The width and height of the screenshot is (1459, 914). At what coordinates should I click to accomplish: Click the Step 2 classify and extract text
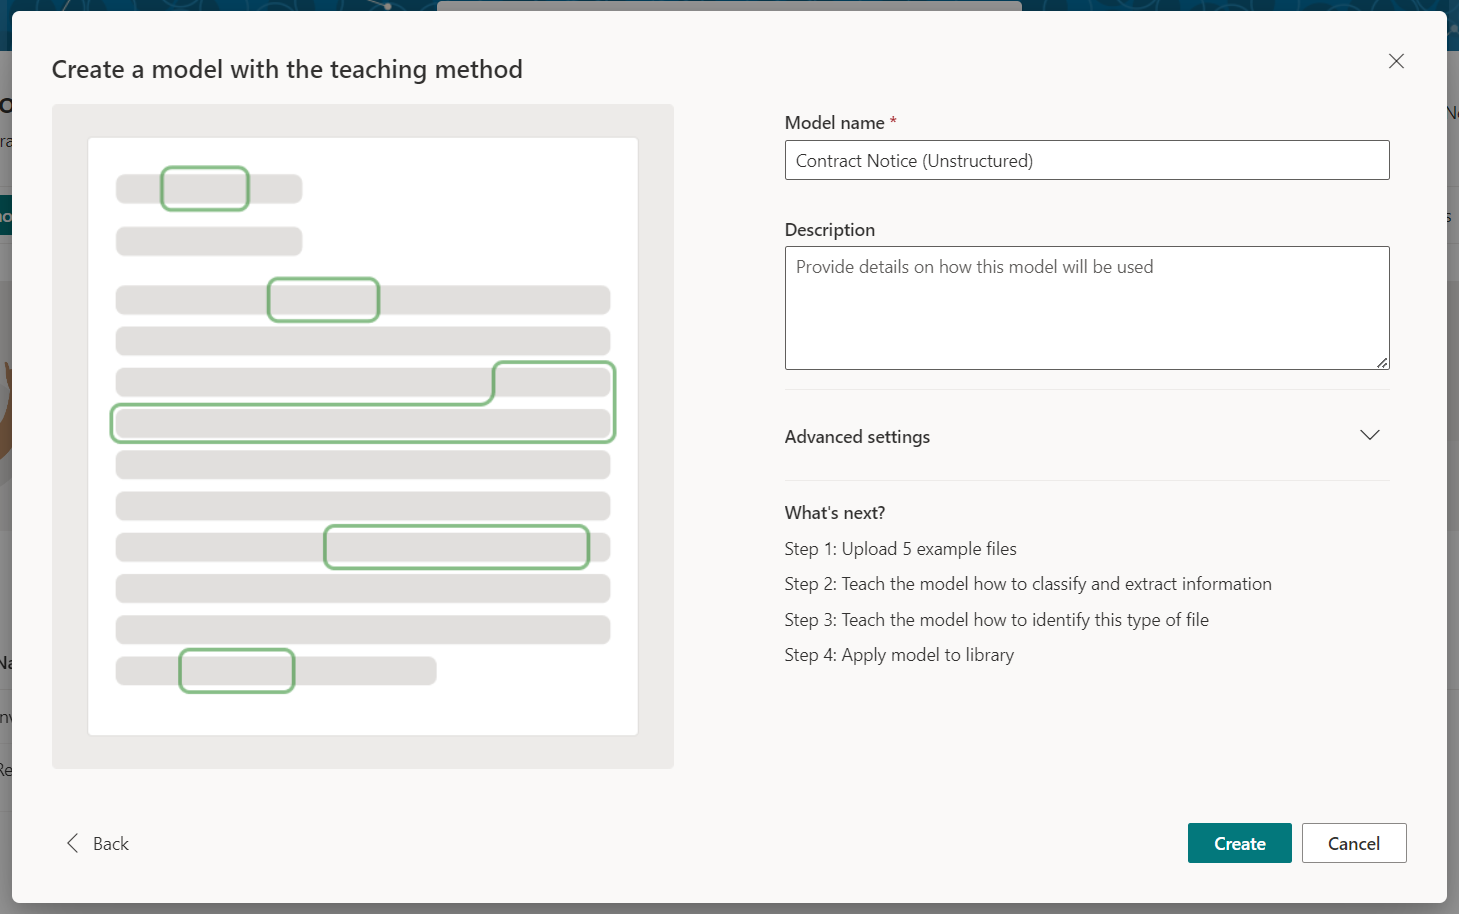[x=1027, y=584]
